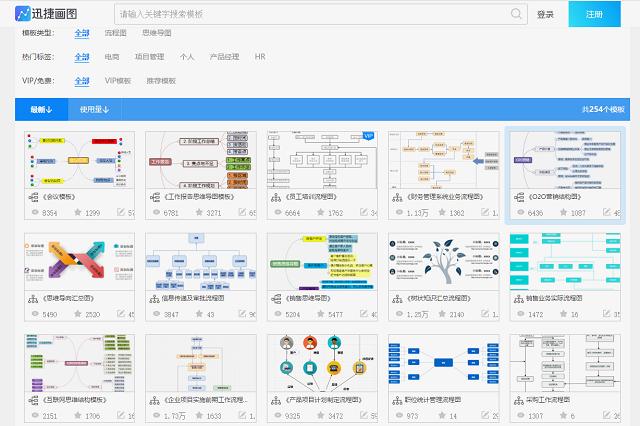The height and width of the screenshot is (426, 640).
Task: Click the 共254个模板 count text
Action: tap(603, 109)
